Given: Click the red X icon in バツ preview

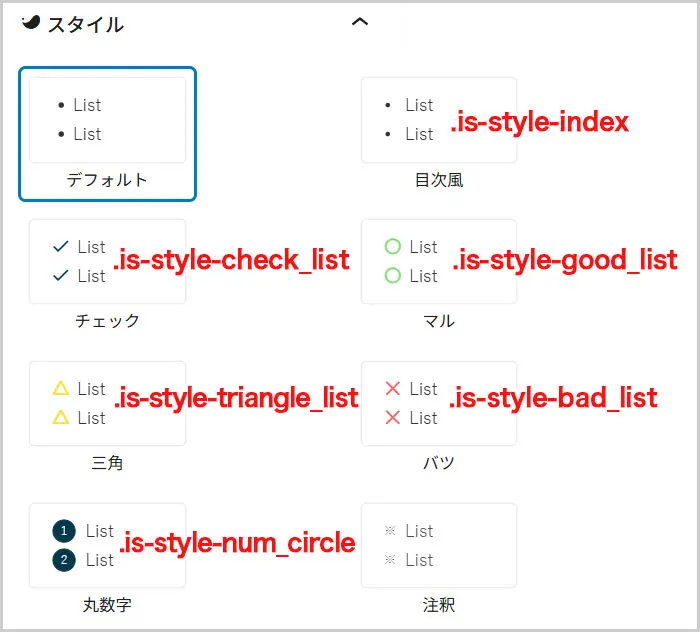Looking at the screenshot, I should pyautogui.click(x=392, y=388).
